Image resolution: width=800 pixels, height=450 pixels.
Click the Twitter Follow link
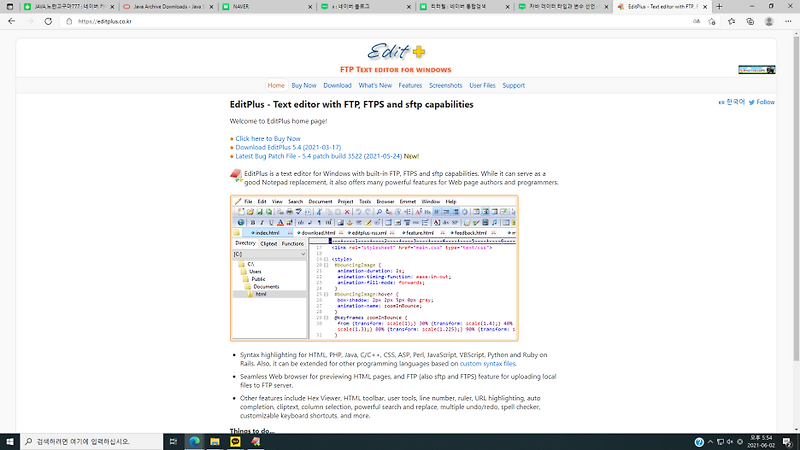762,102
